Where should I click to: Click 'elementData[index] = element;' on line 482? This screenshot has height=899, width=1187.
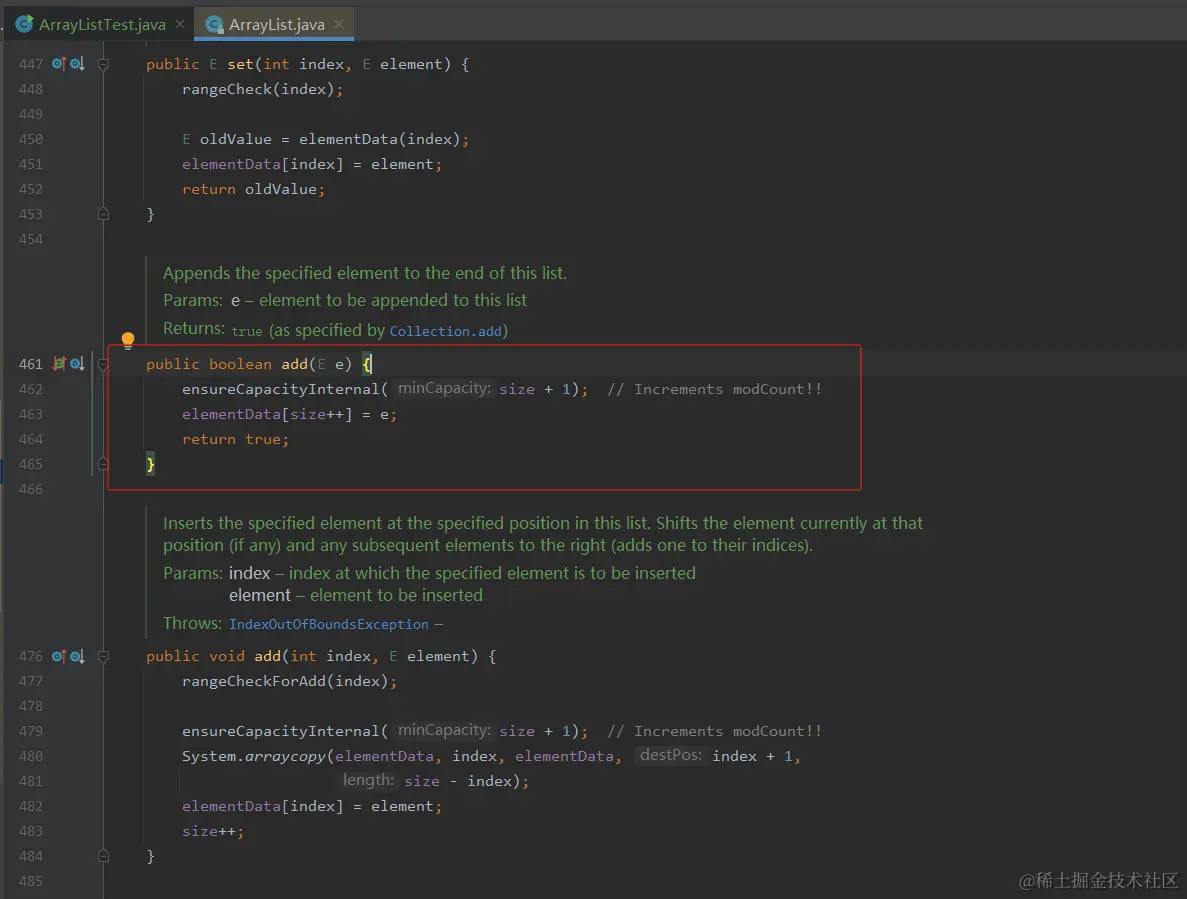[311, 806]
